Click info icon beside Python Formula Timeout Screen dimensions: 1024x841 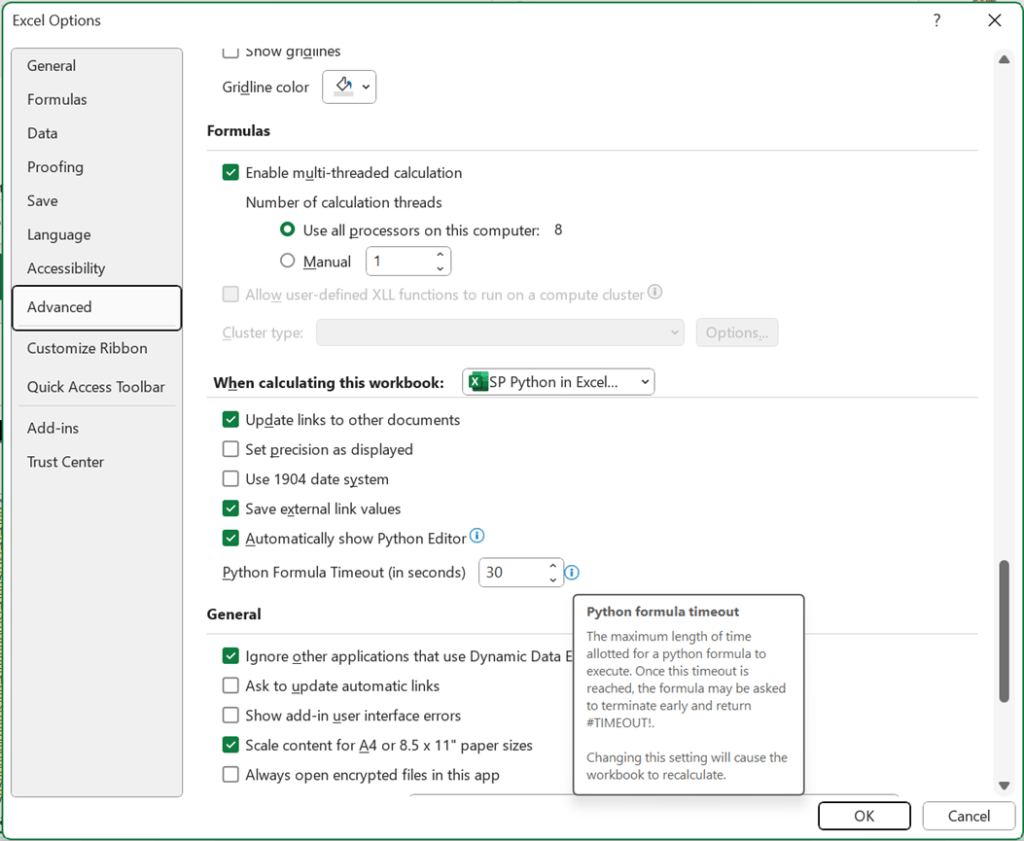tap(571, 573)
